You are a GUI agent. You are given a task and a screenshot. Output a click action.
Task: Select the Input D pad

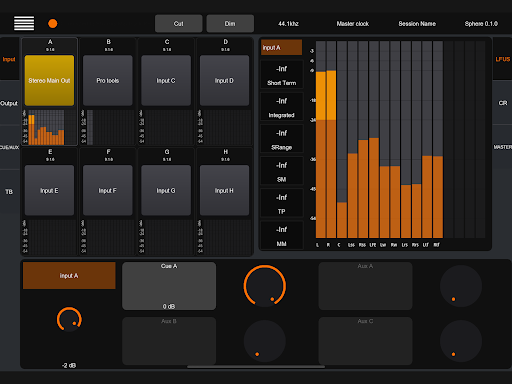tap(224, 80)
